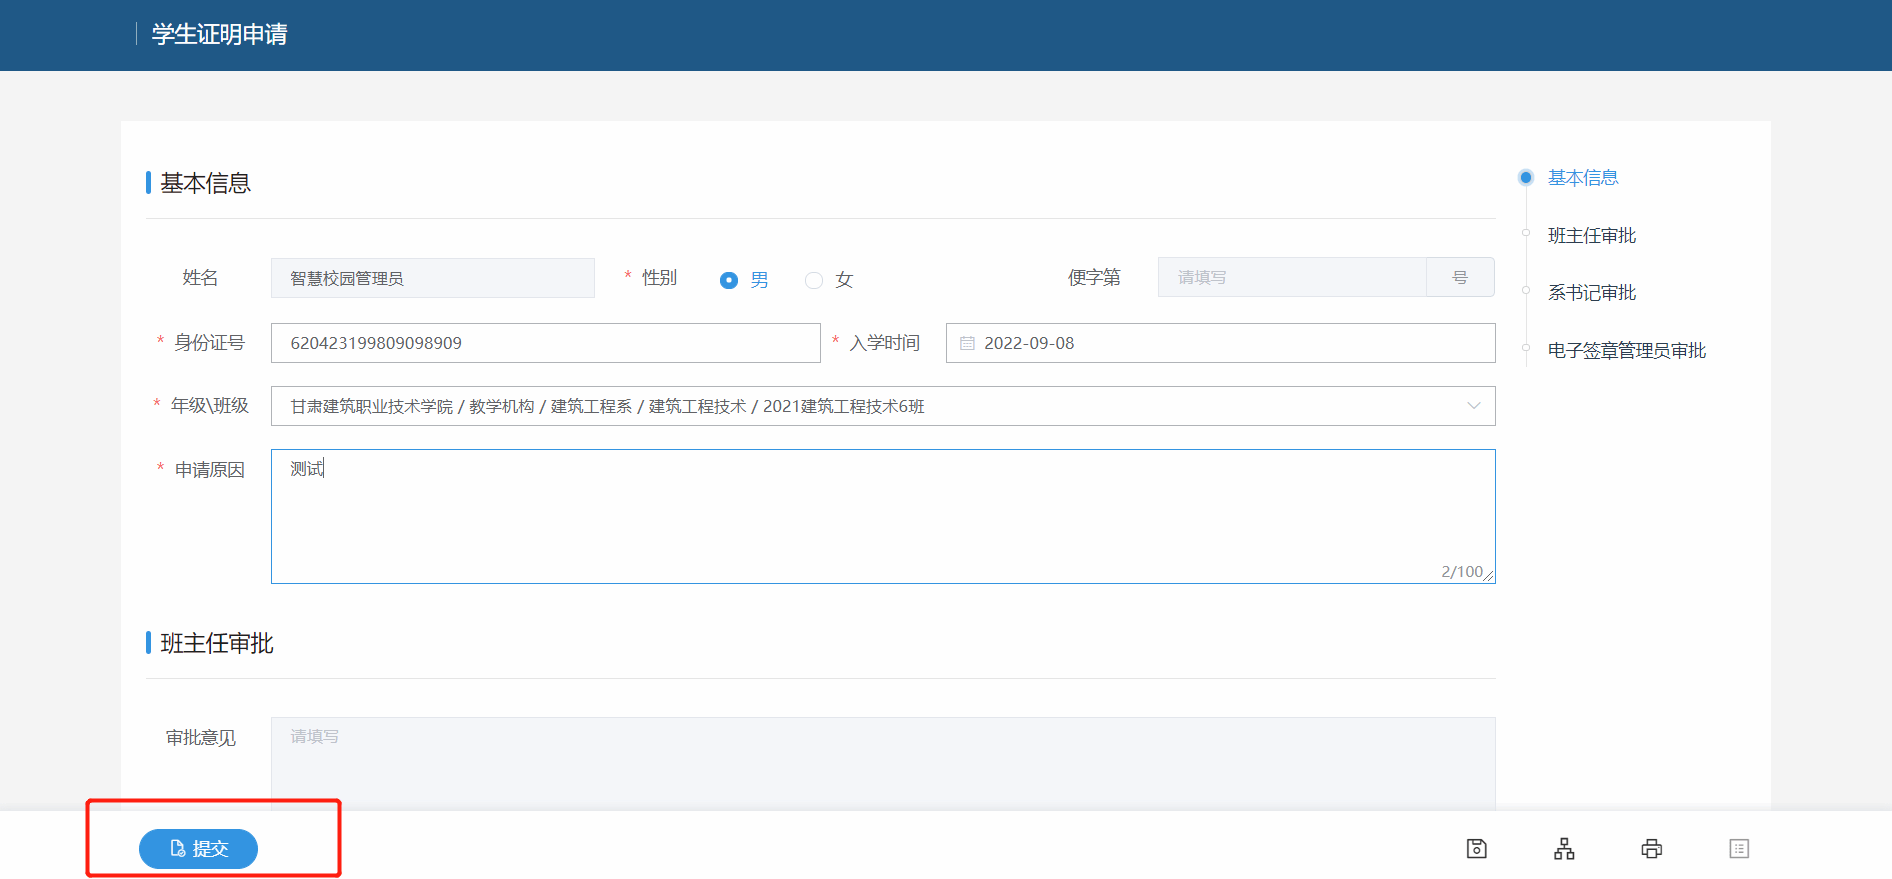The image size is (1892, 879).
Task: Go to 系书记审批 anchor link
Action: pyautogui.click(x=1591, y=293)
